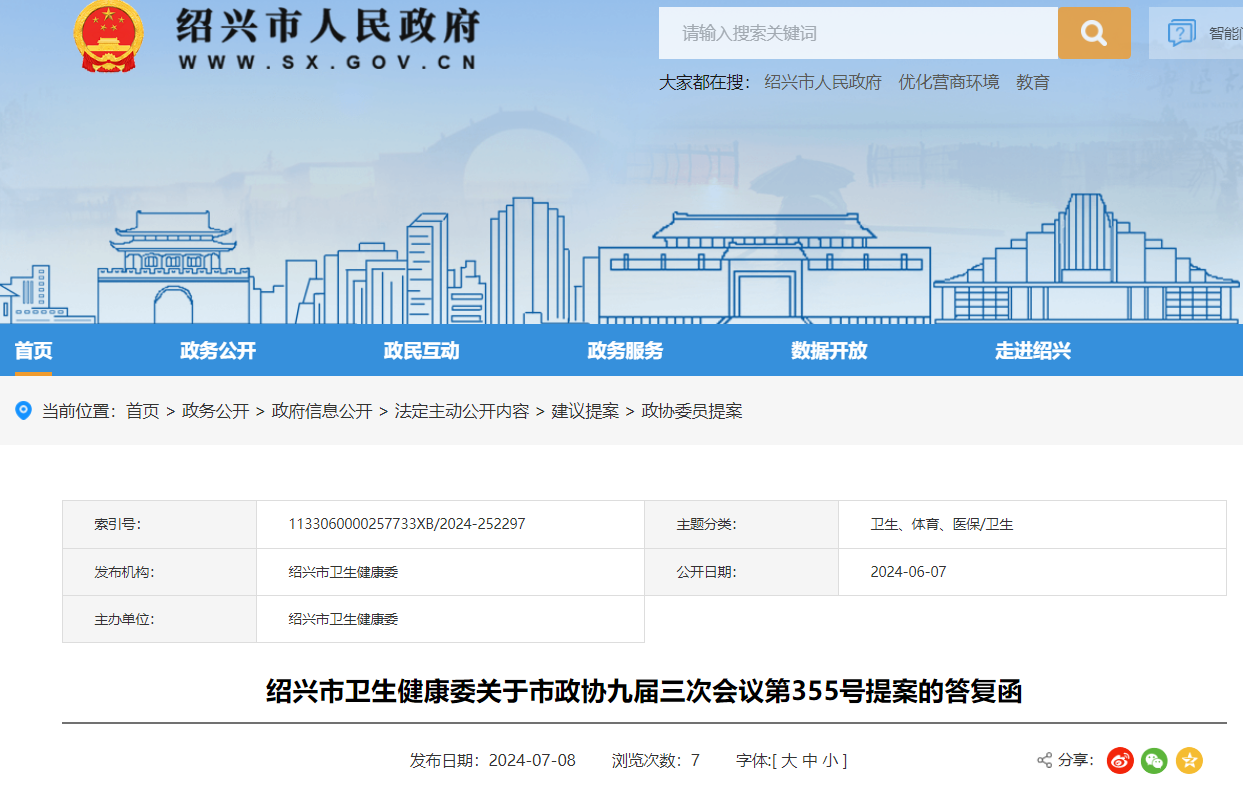Open 建议提案 in the breadcrumb

point(585,411)
